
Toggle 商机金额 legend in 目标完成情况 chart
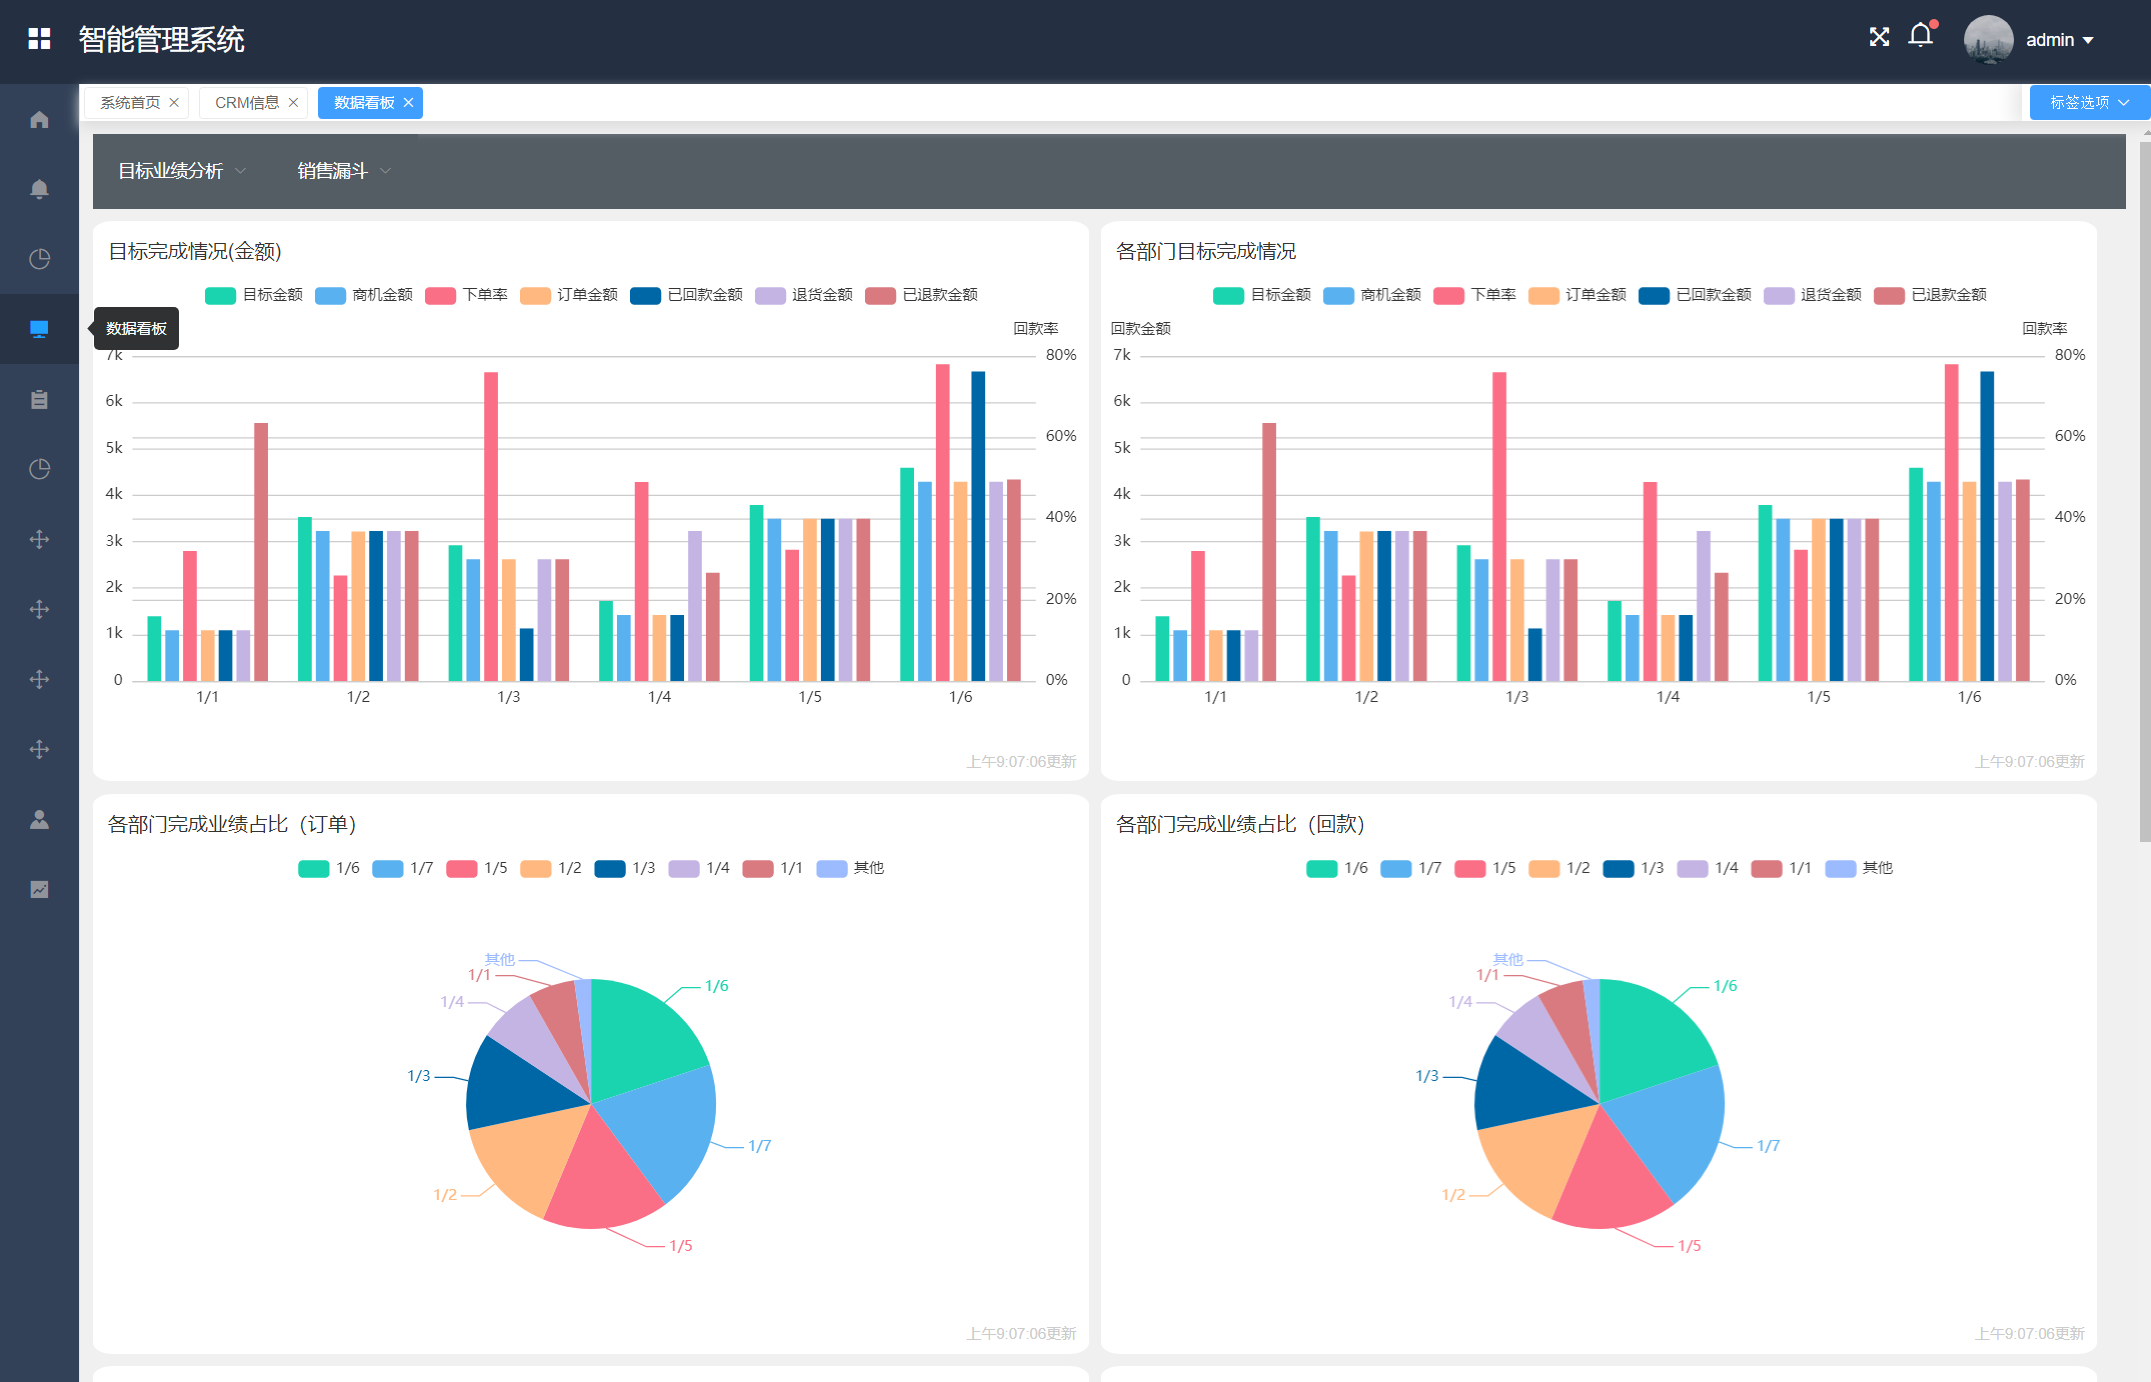[364, 295]
